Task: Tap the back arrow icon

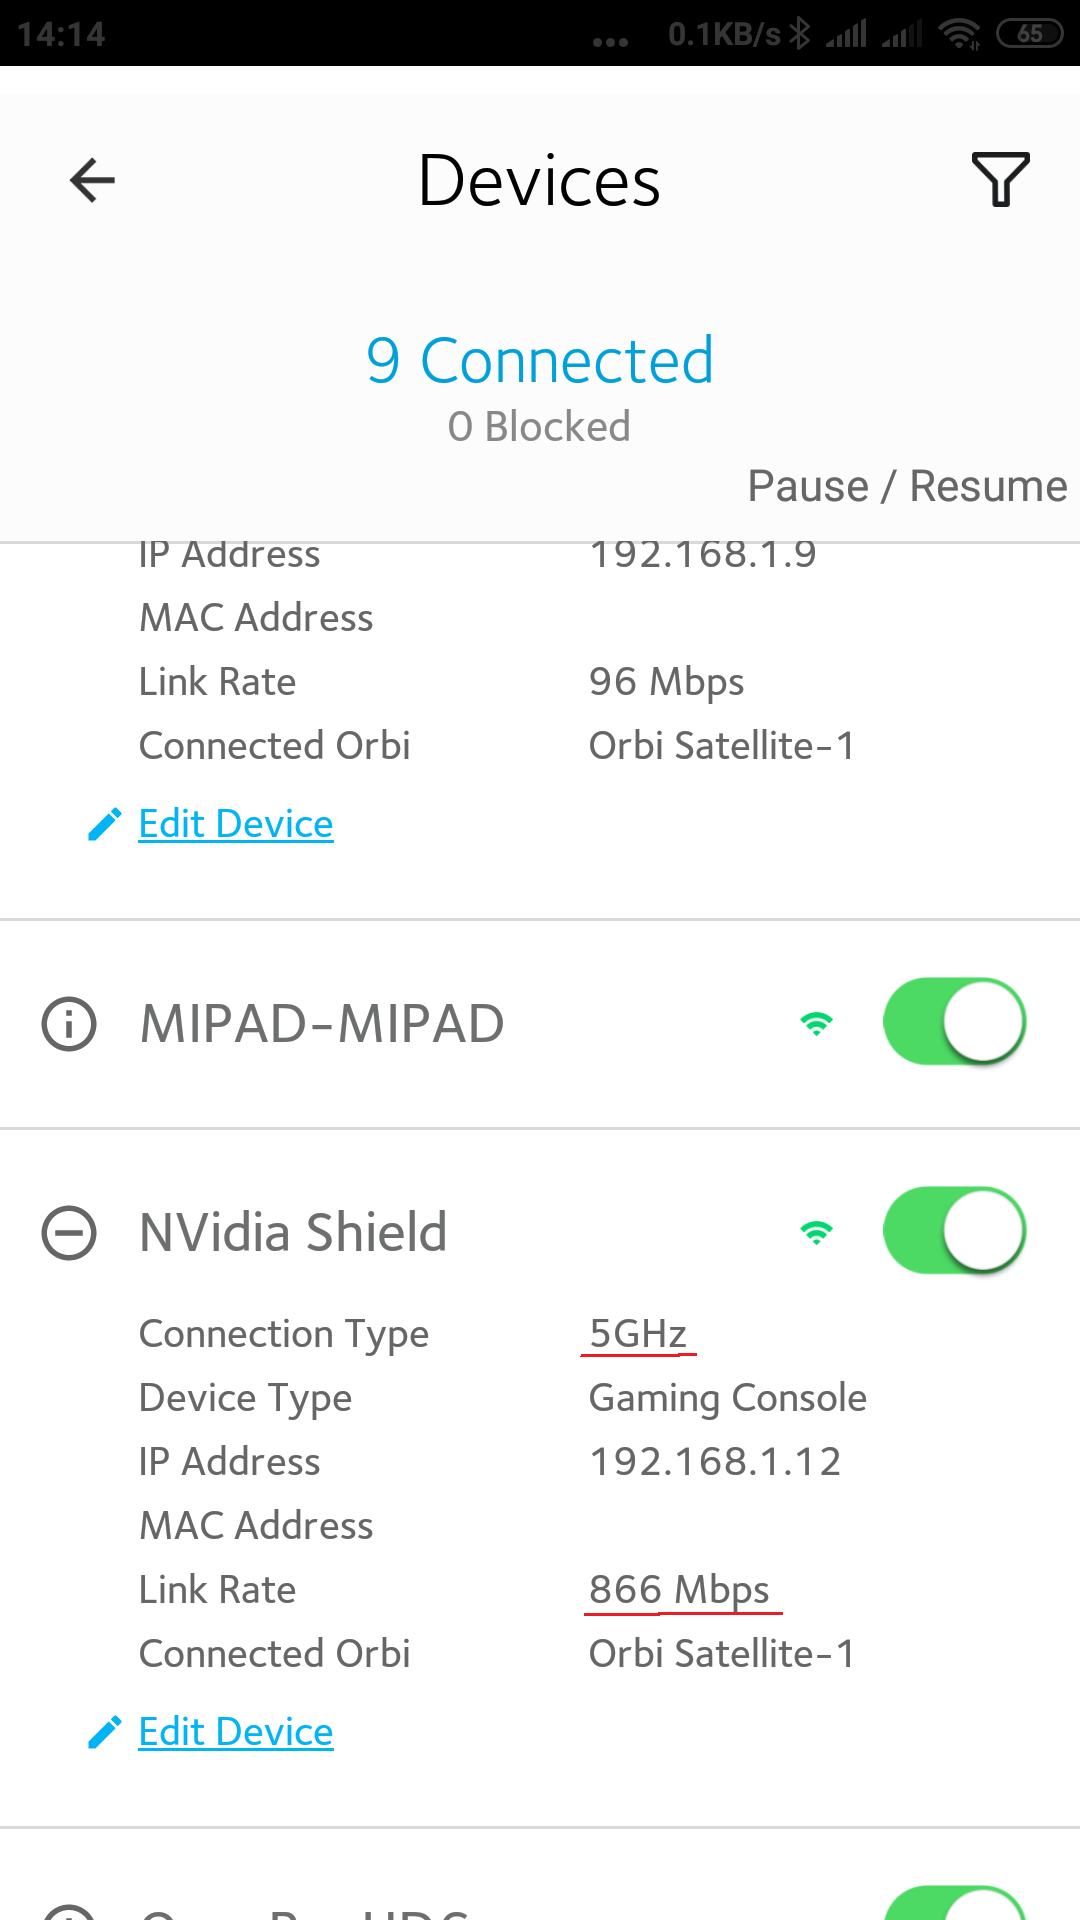Action: pyautogui.click(x=92, y=181)
